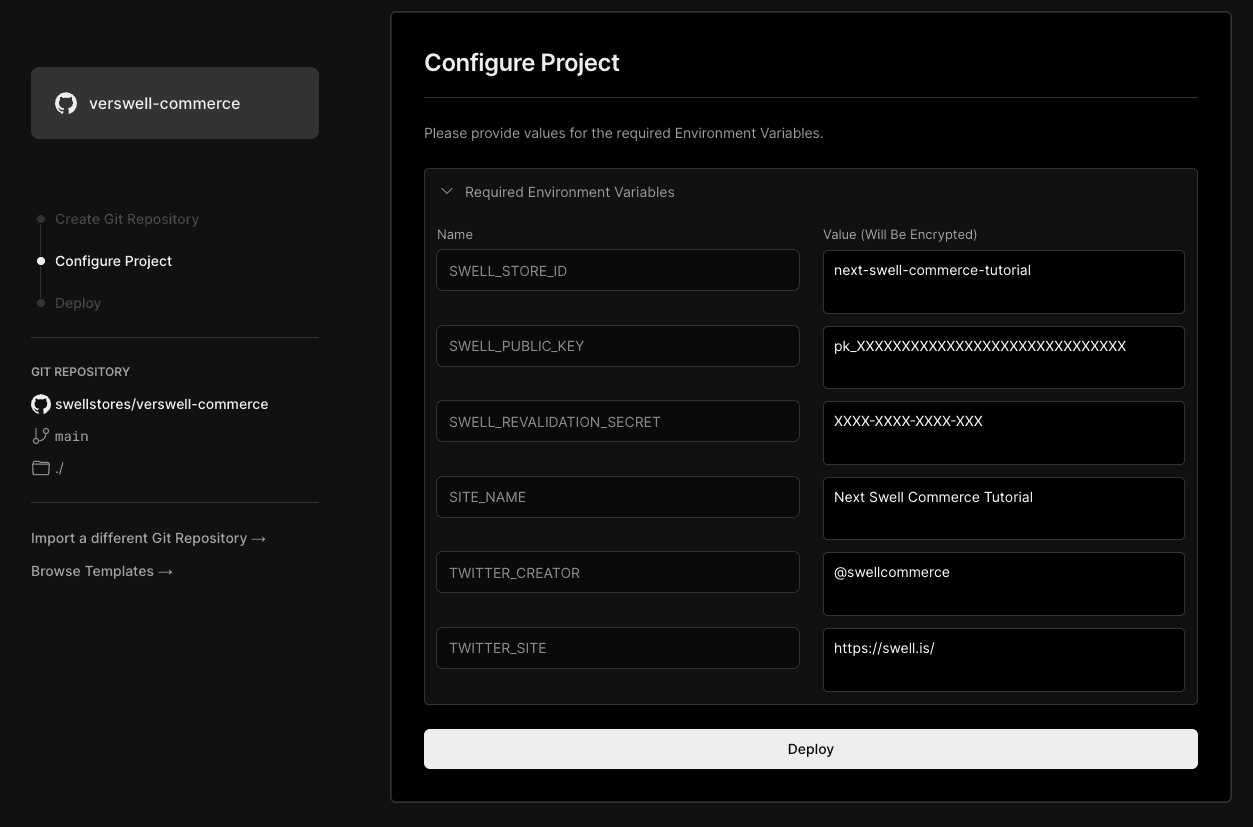
Task: Collapse Required Environment Variables chevron
Action: (x=447, y=192)
